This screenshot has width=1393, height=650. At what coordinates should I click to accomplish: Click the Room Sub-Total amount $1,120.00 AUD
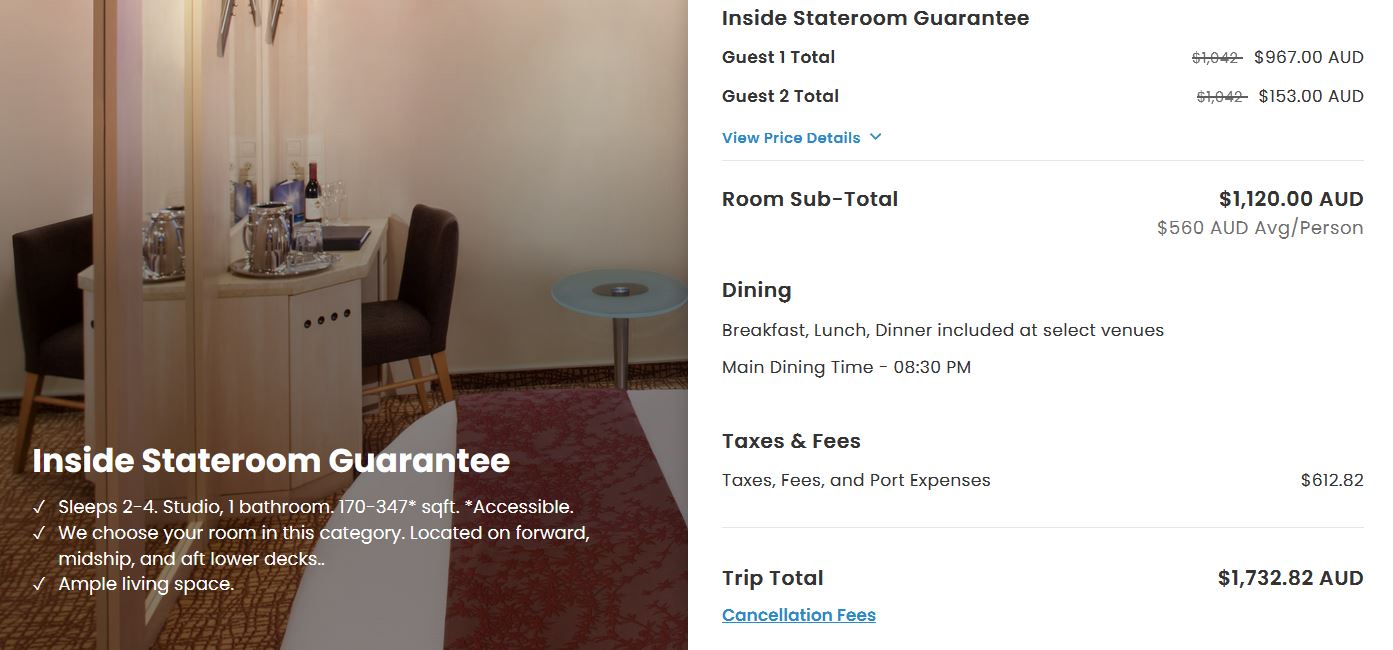tap(1291, 199)
